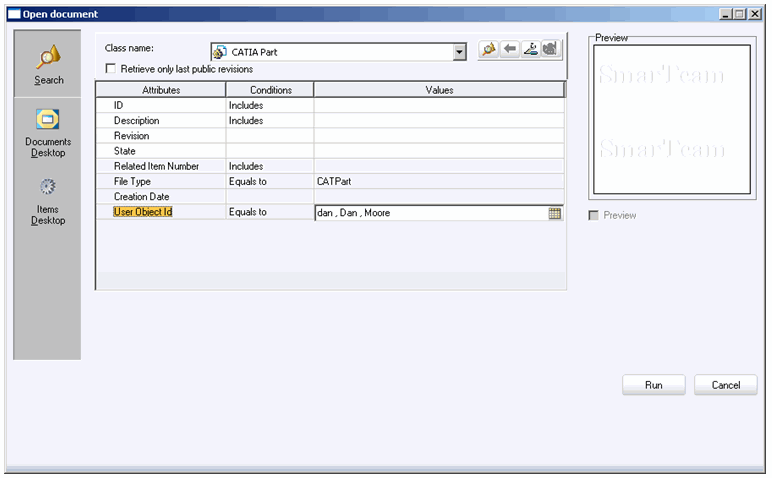Click the Preview thumbnail pane

tap(672, 120)
